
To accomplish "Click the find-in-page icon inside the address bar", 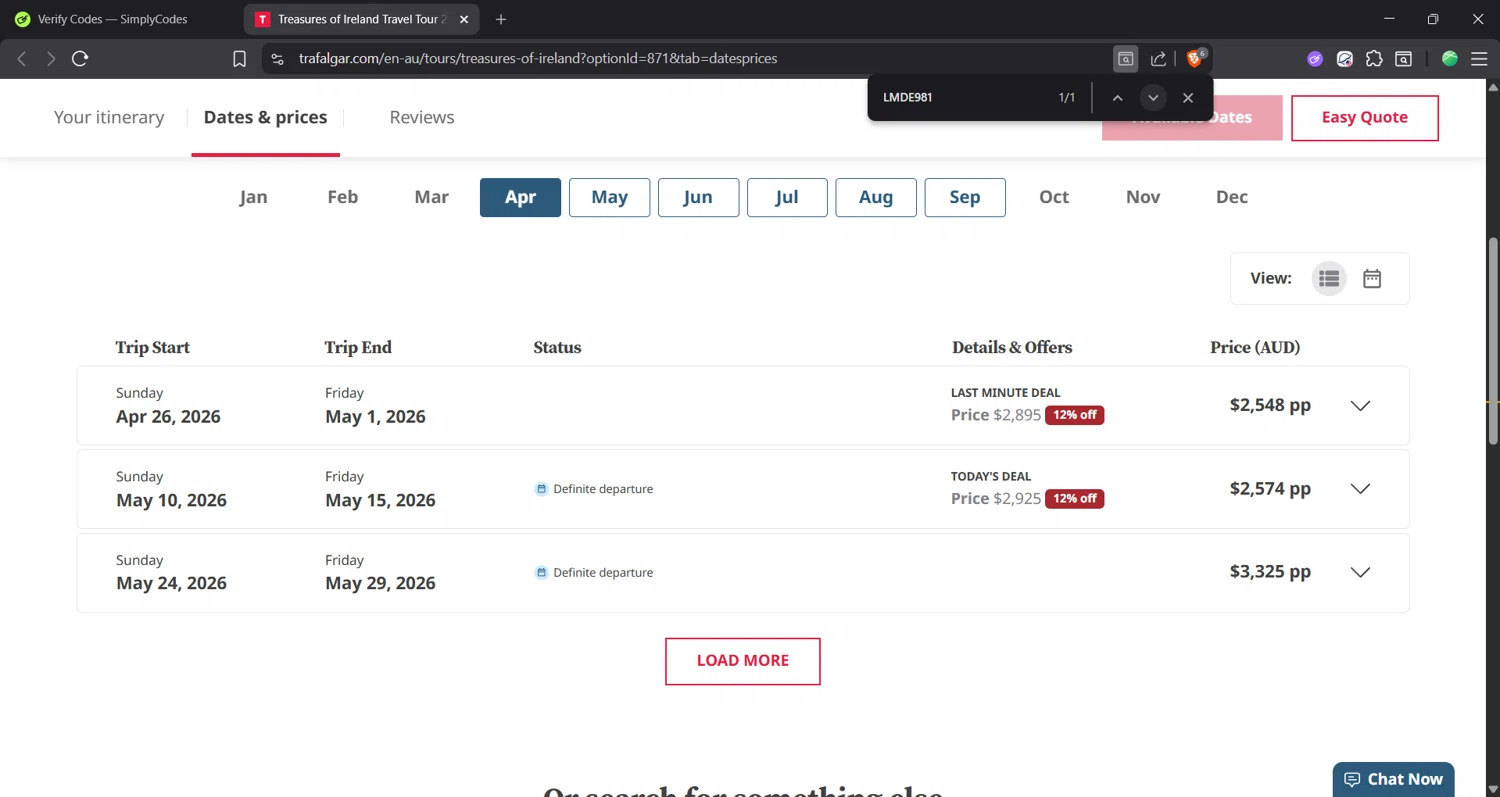I will [x=1126, y=59].
